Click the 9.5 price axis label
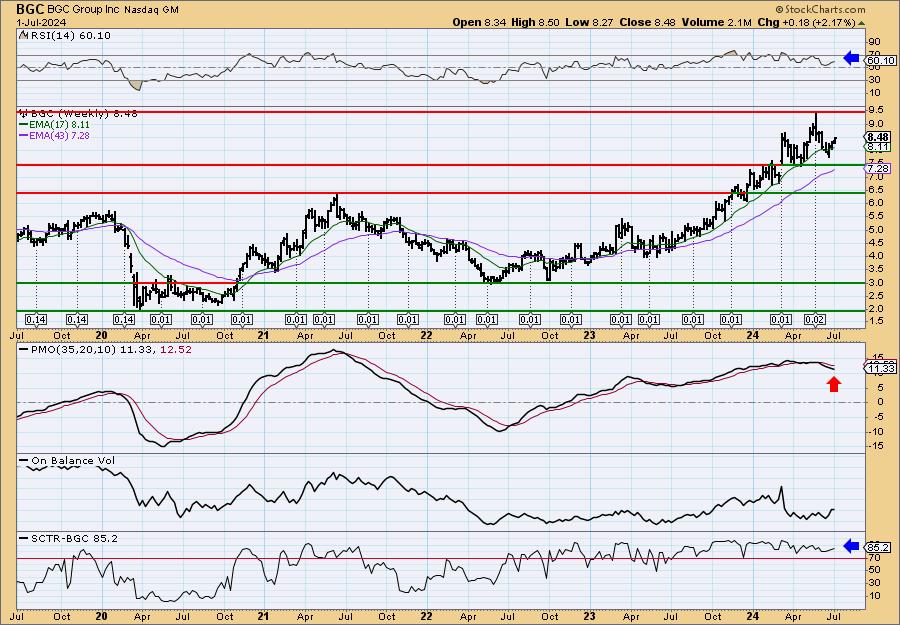The width and height of the screenshot is (900, 625). (875, 110)
